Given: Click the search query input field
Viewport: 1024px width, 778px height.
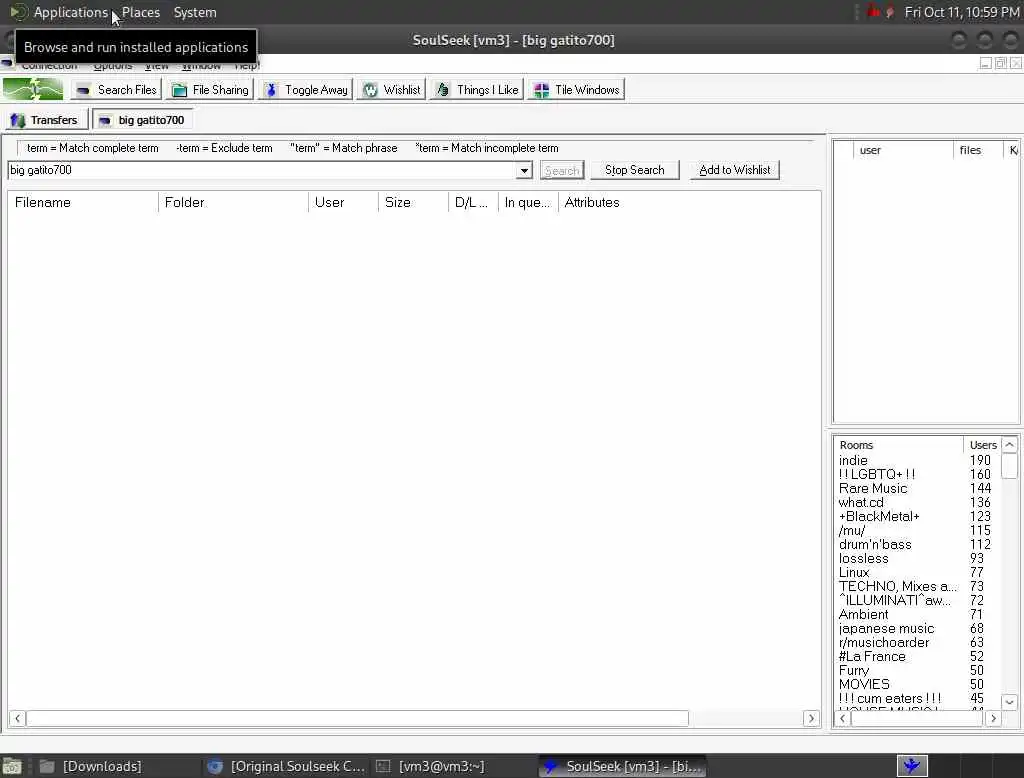Looking at the screenshot, I should click(x=262, y=170).
